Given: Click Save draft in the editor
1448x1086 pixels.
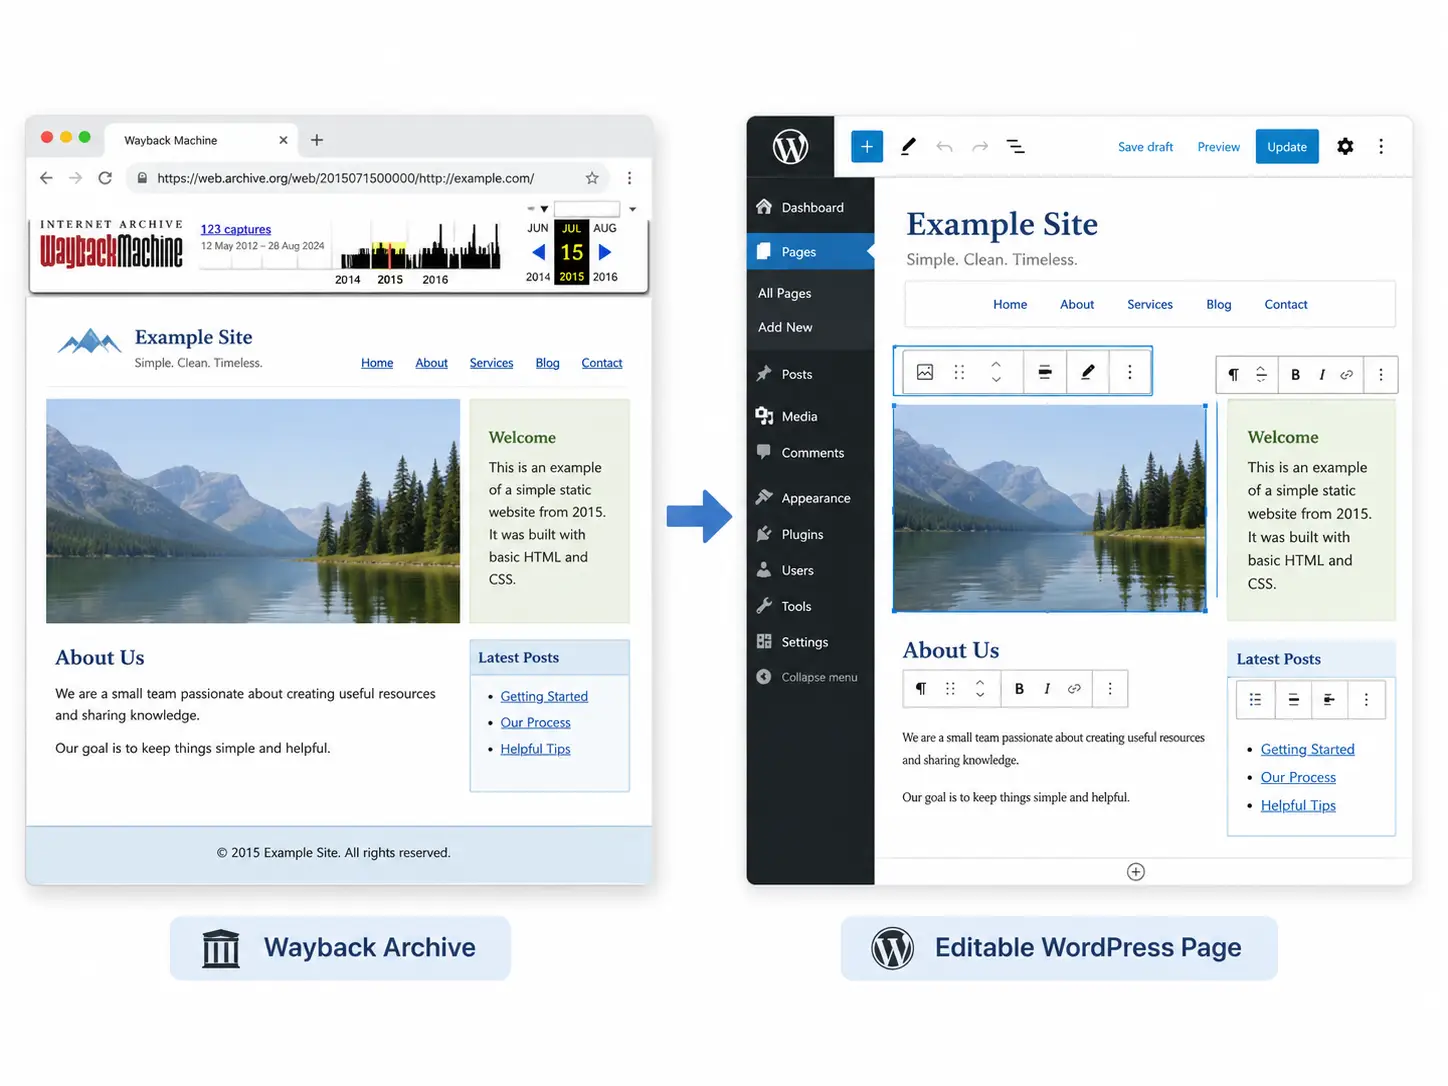Looking at the screenshot, I should tap(1145, 147).
